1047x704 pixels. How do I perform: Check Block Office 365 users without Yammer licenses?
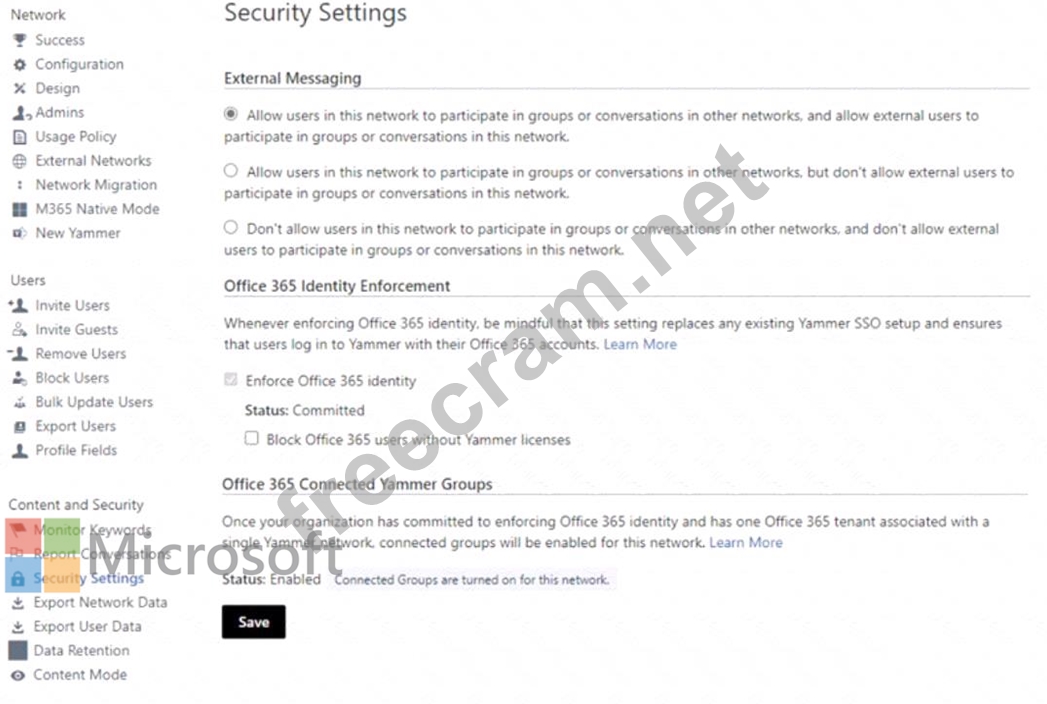pyautogui.click(x=252, y=438)
